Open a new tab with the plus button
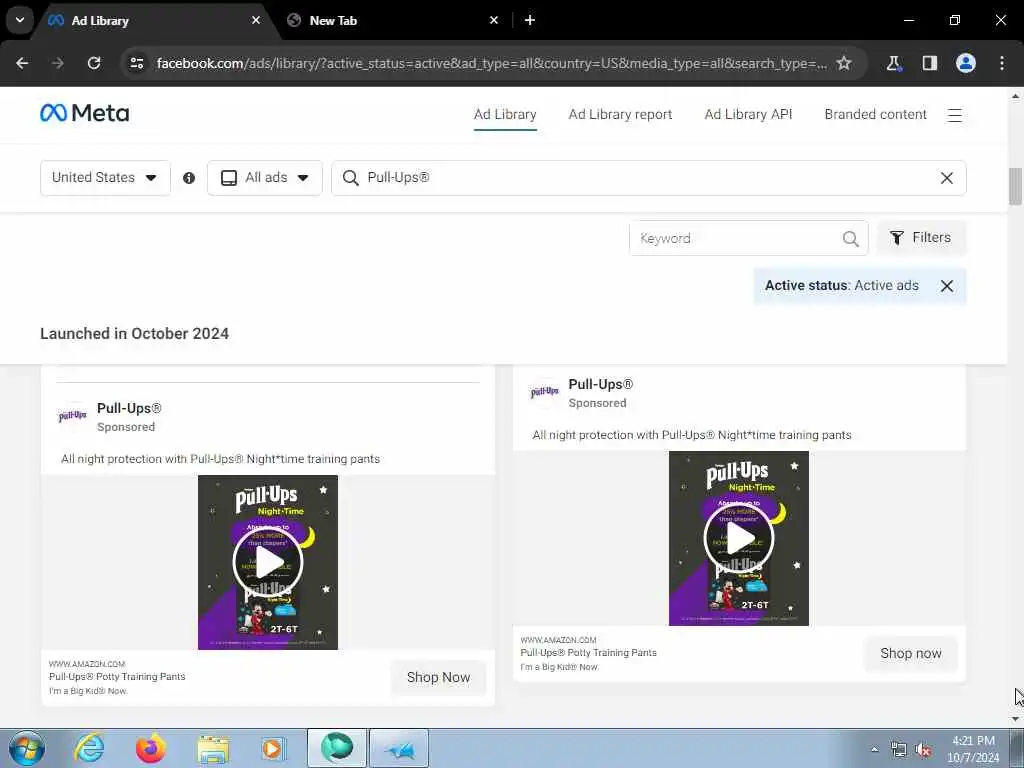 coord(530,20)
